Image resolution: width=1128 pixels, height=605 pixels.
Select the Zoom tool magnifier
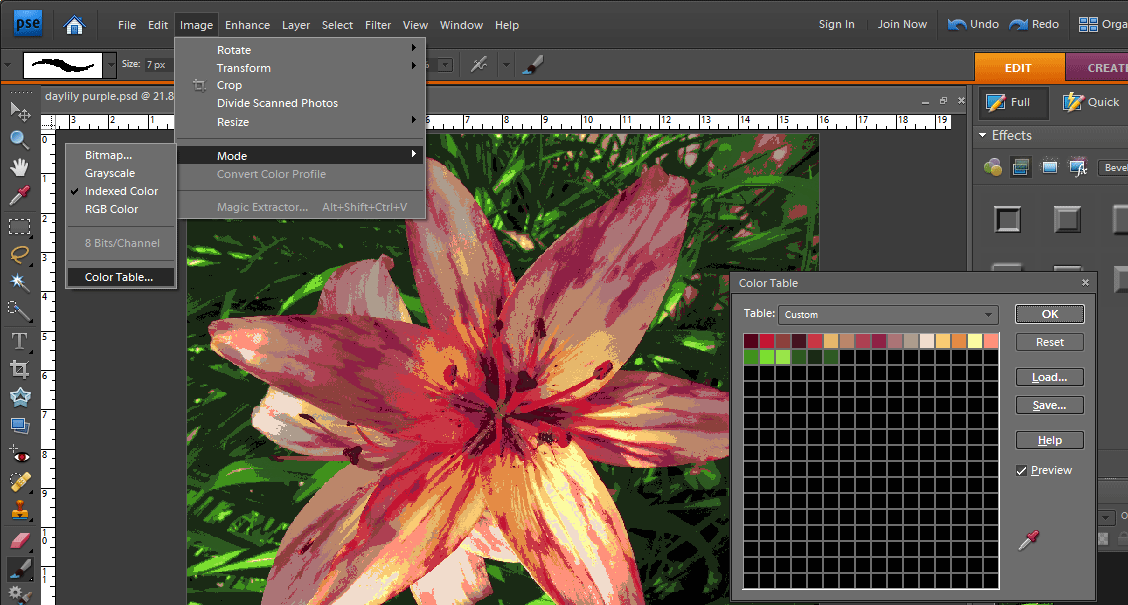[19, 139]
